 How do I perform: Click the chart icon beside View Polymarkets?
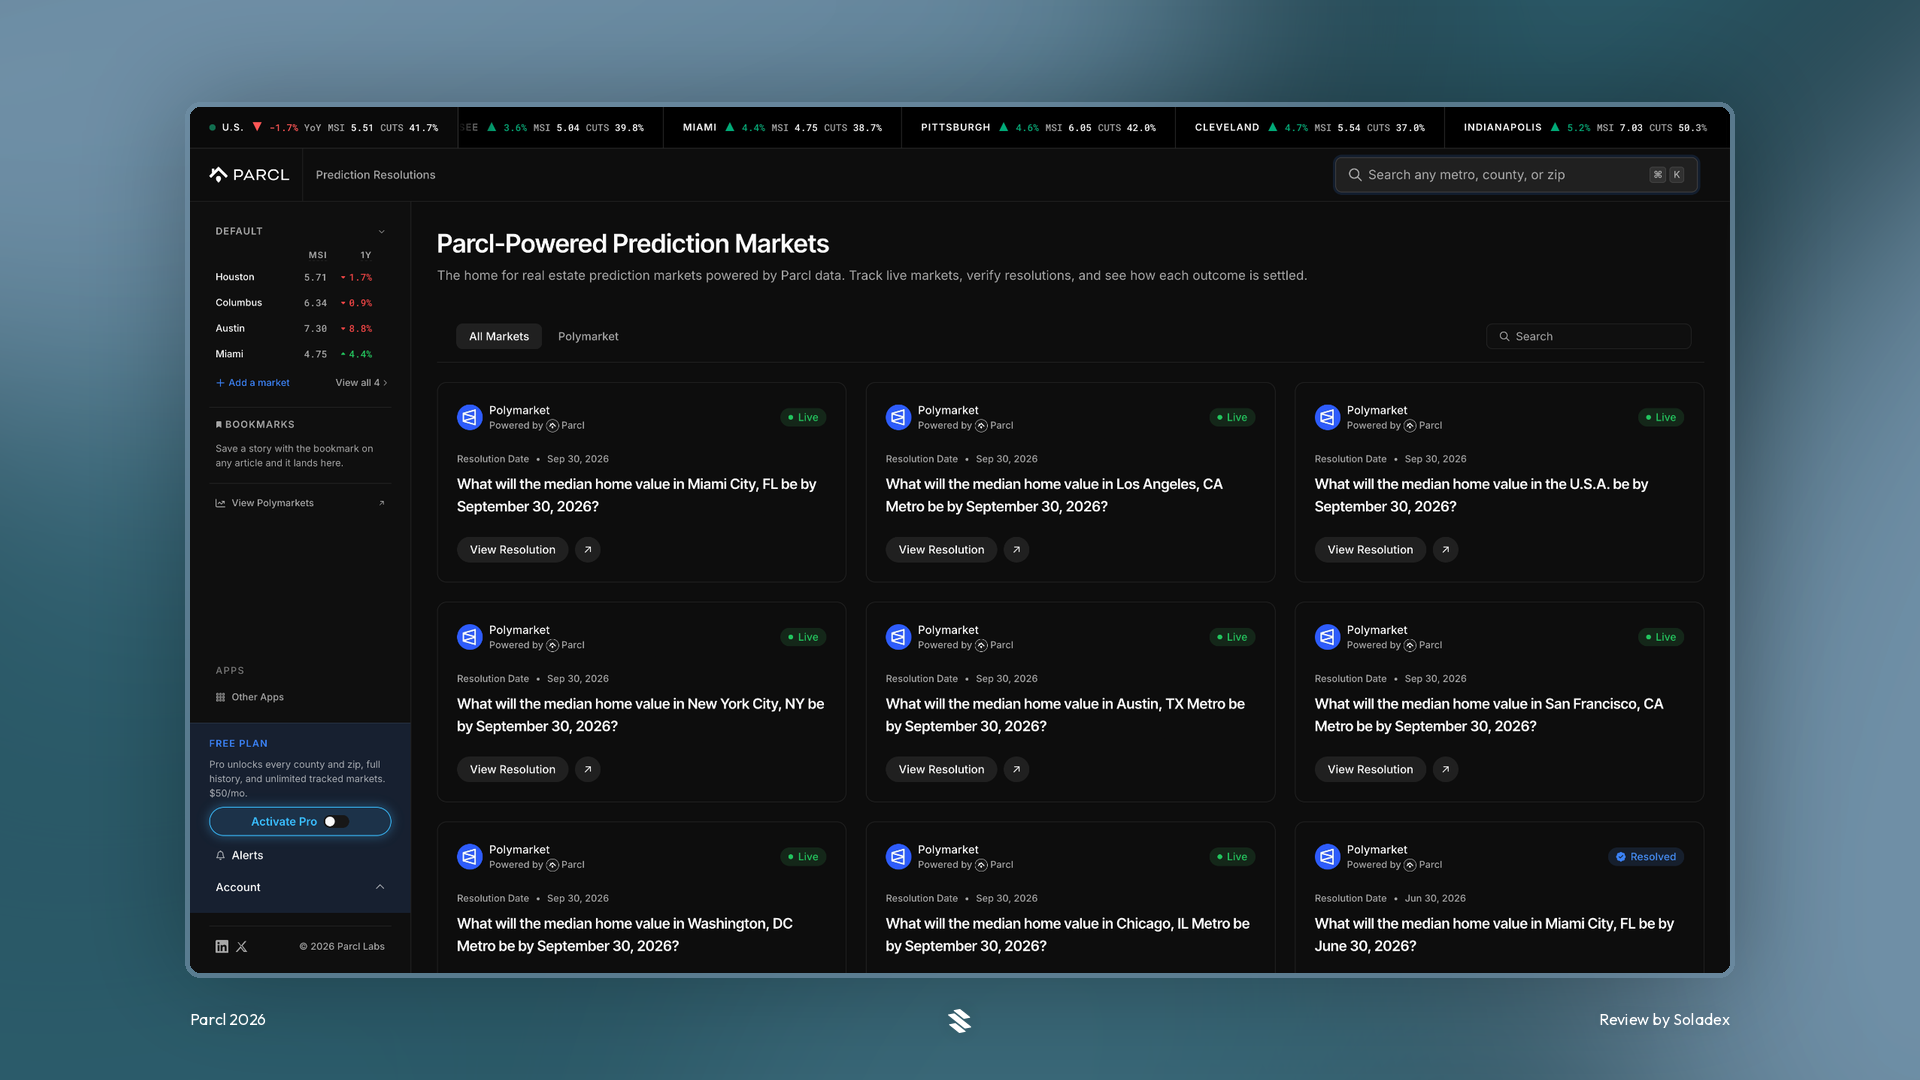coord(220,504)
